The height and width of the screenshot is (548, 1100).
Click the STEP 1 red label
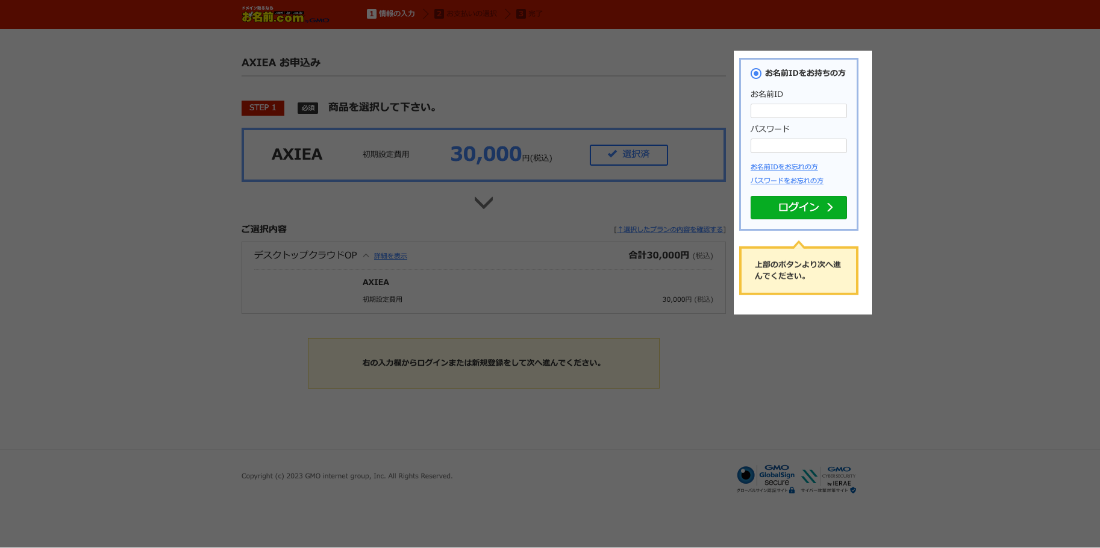262,108
